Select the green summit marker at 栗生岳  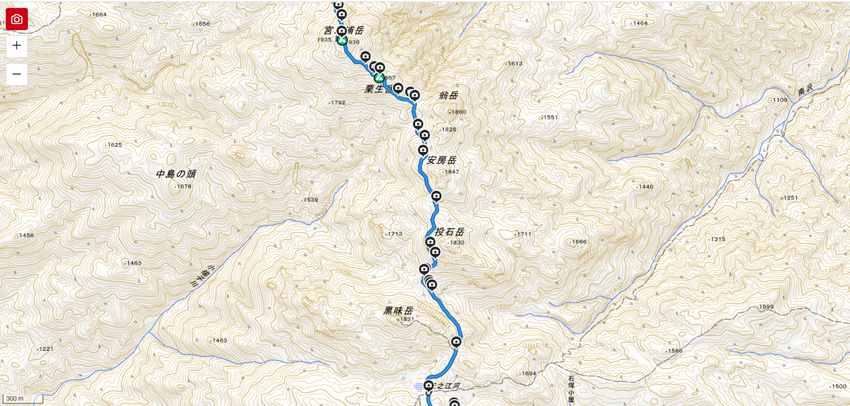379,78
